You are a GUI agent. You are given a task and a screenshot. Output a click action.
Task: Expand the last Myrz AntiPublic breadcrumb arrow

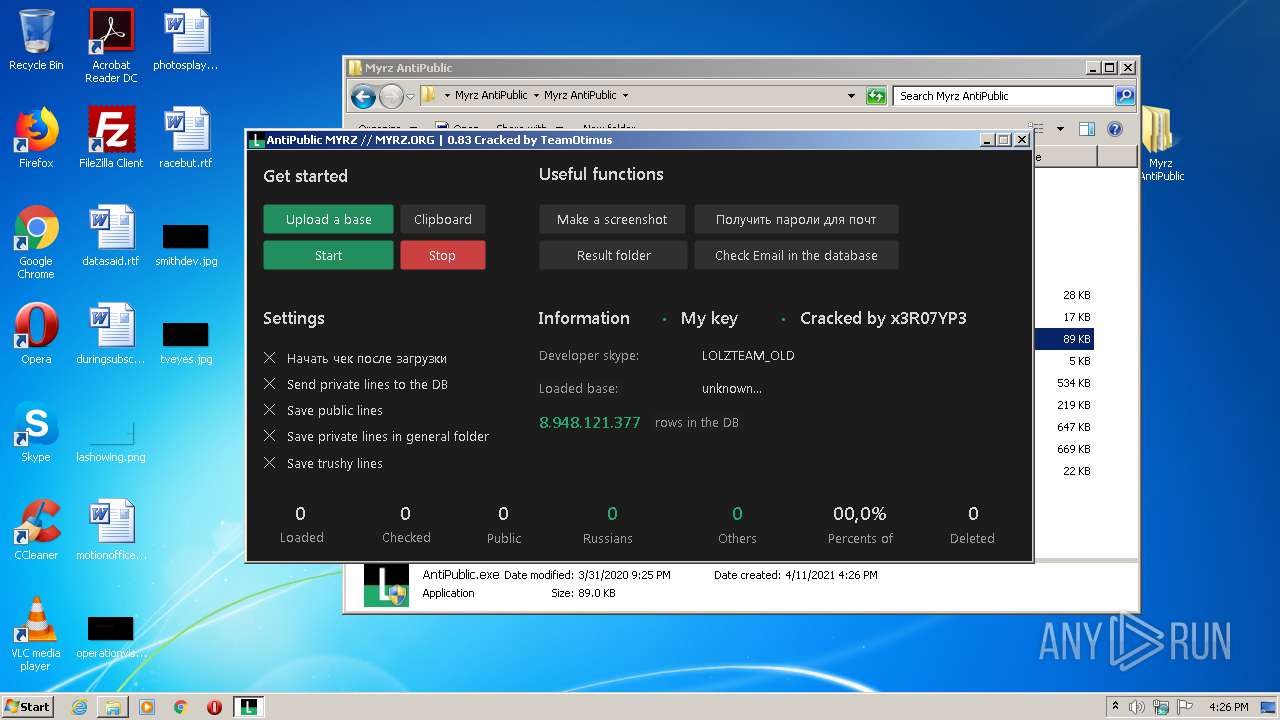(625, 96)
